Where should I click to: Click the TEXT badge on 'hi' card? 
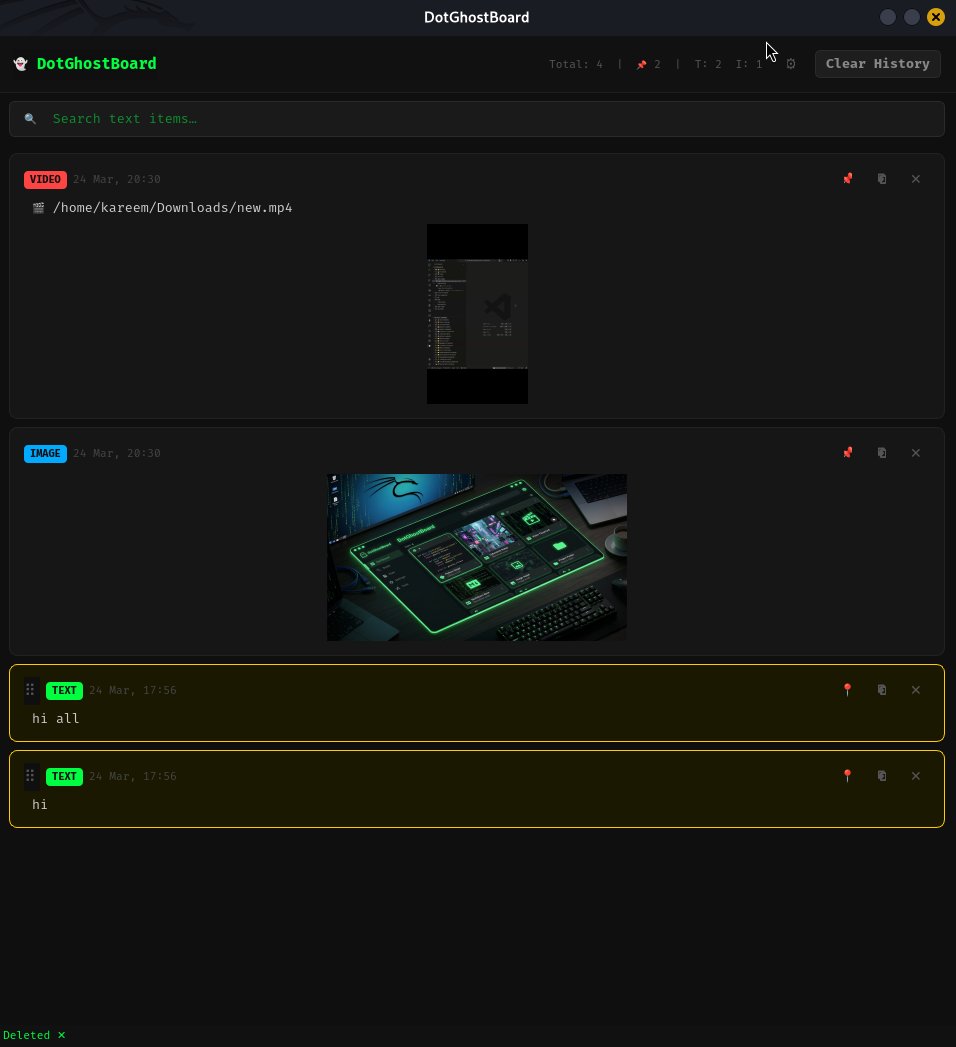(x=64, y=777)
